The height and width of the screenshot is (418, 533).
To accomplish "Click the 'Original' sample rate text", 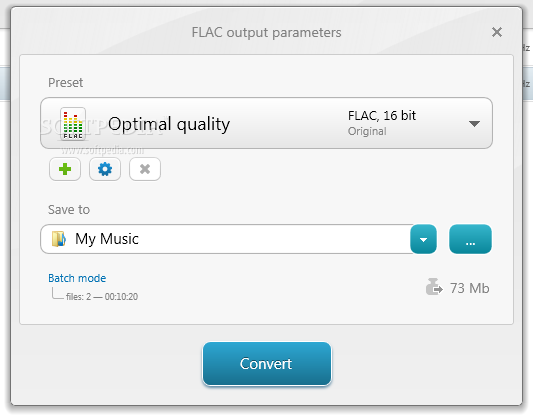I will [x=367, y=131].
